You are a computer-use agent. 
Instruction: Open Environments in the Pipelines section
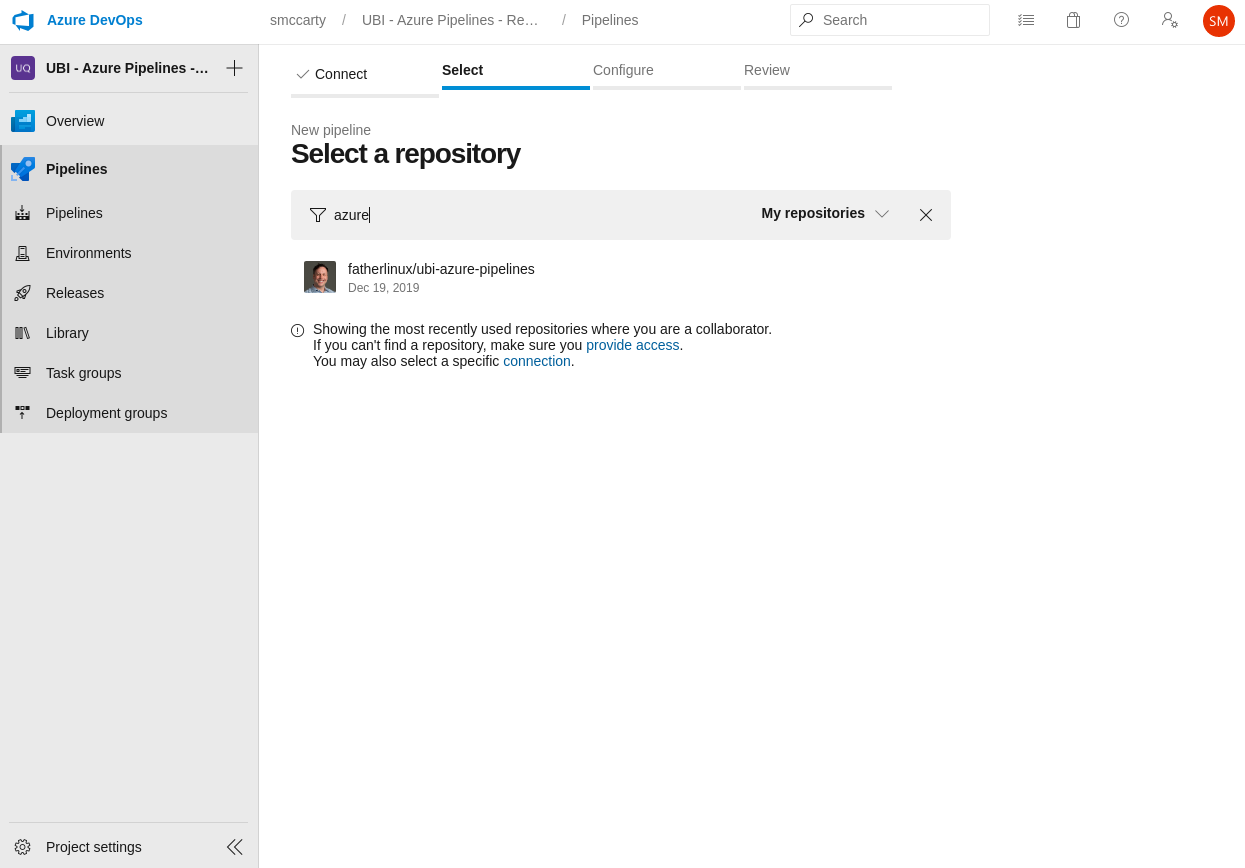[88, 253]
